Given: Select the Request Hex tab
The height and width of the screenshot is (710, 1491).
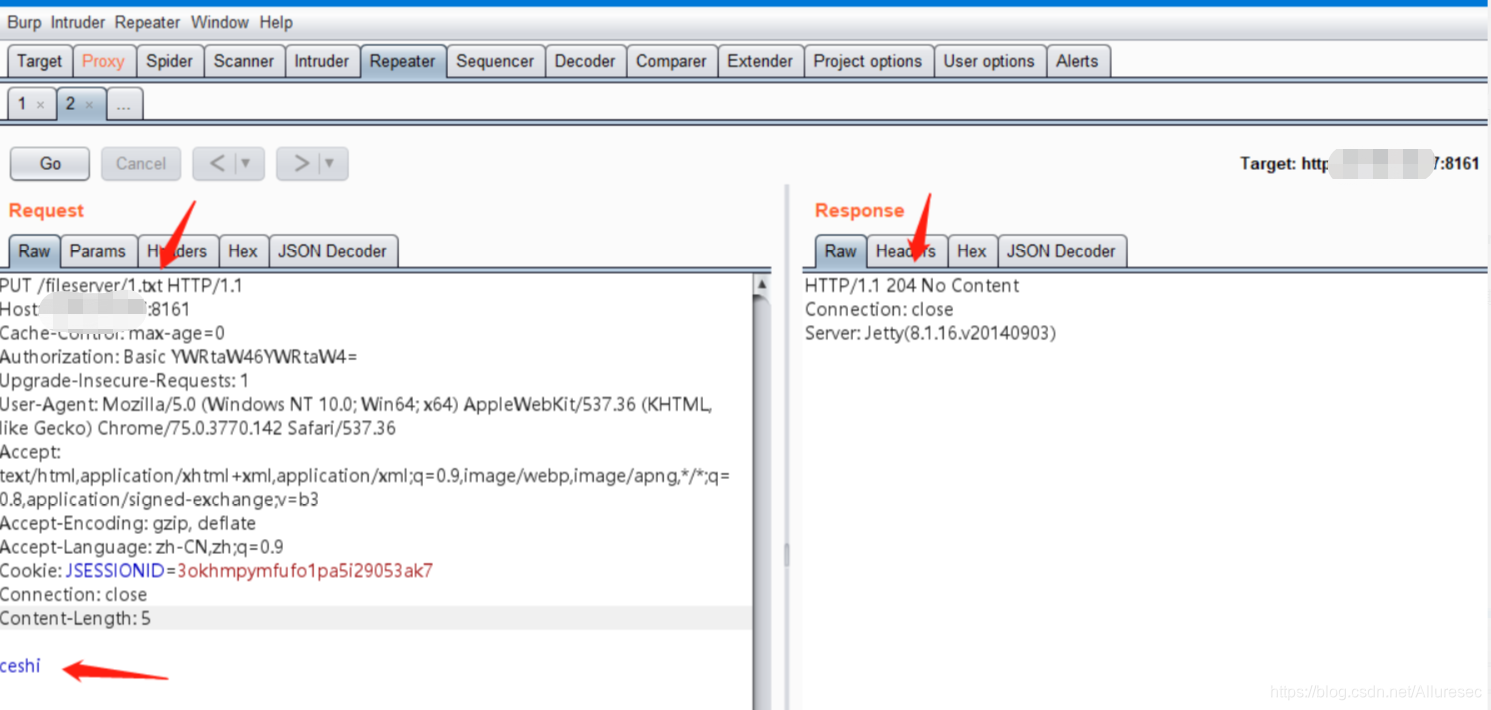Looking at the screenshot, I should coord(243,251).
